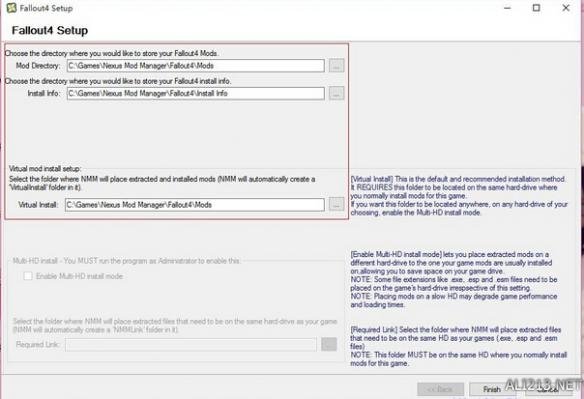Click the Virtual Install path field

[x=194, y=205]
